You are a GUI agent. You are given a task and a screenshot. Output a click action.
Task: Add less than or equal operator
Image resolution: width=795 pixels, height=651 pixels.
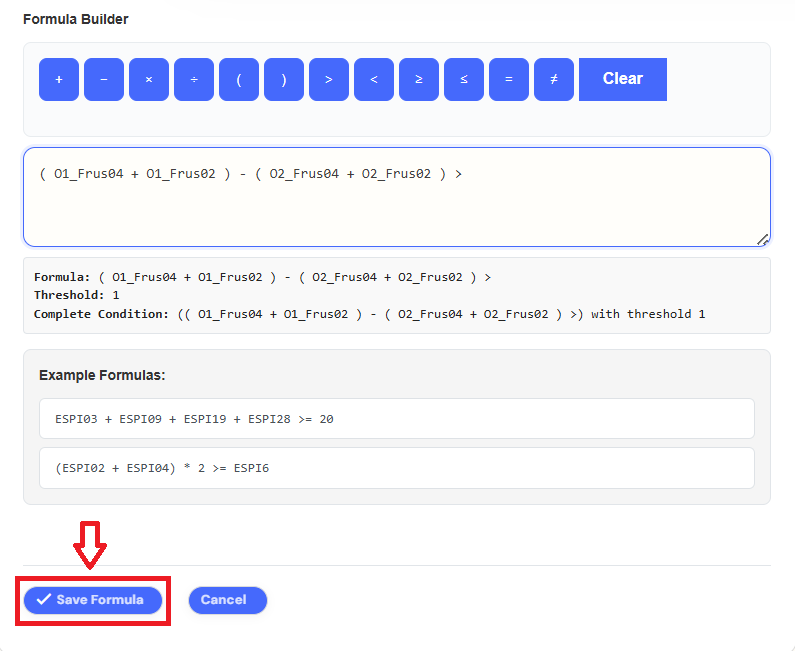[x=464, y=79]
